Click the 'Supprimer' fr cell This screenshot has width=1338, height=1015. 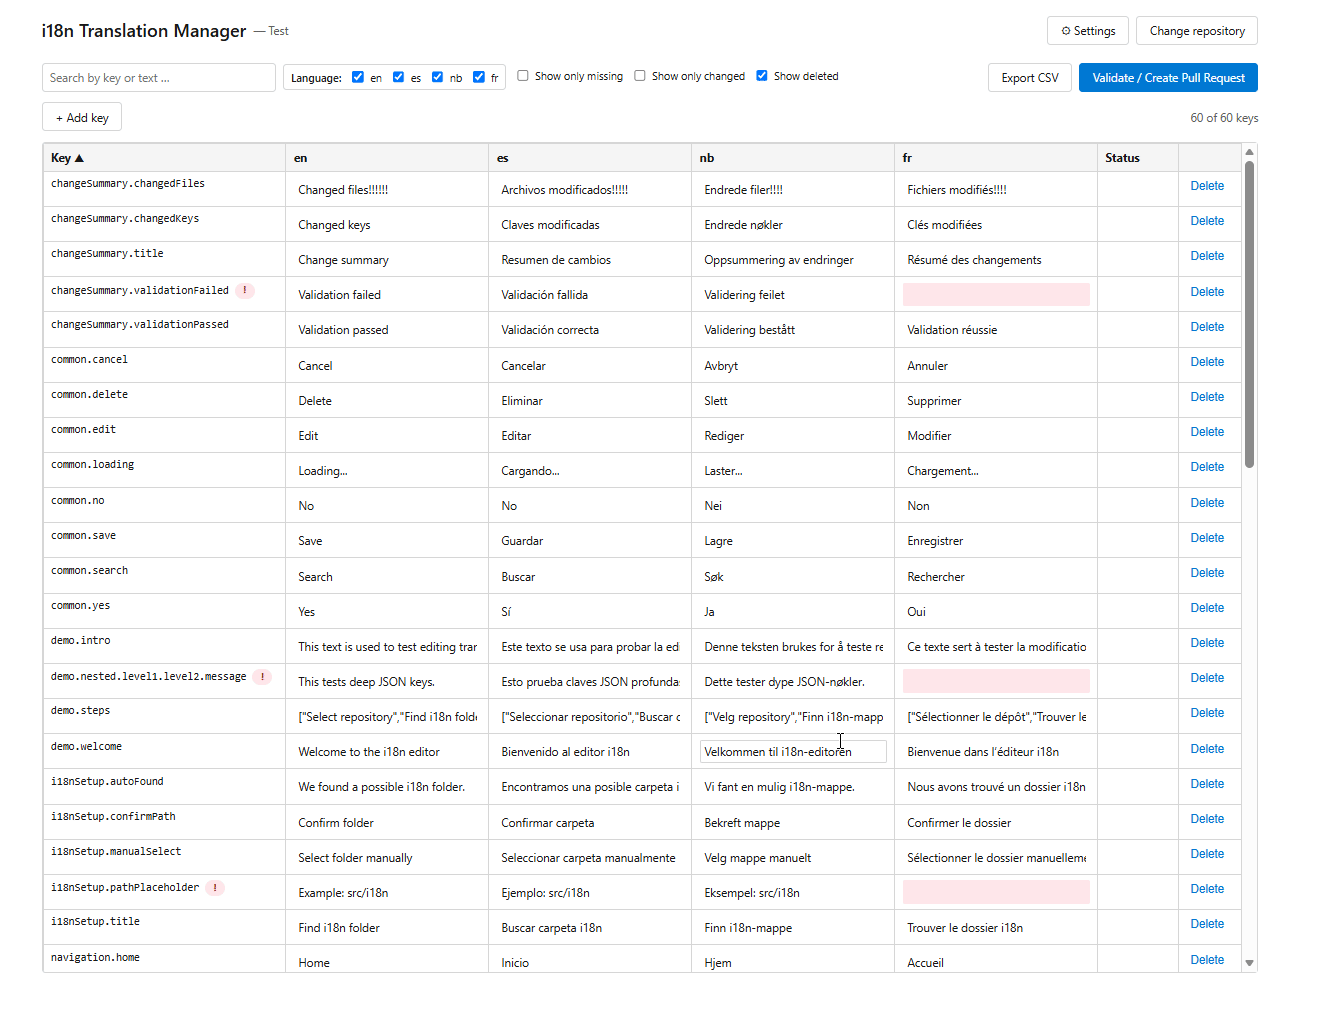pos(996,400)
